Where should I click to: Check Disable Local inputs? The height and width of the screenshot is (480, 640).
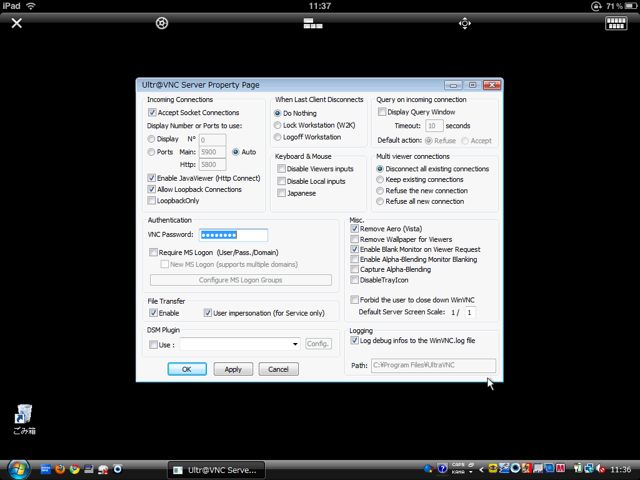click(281, 181)
